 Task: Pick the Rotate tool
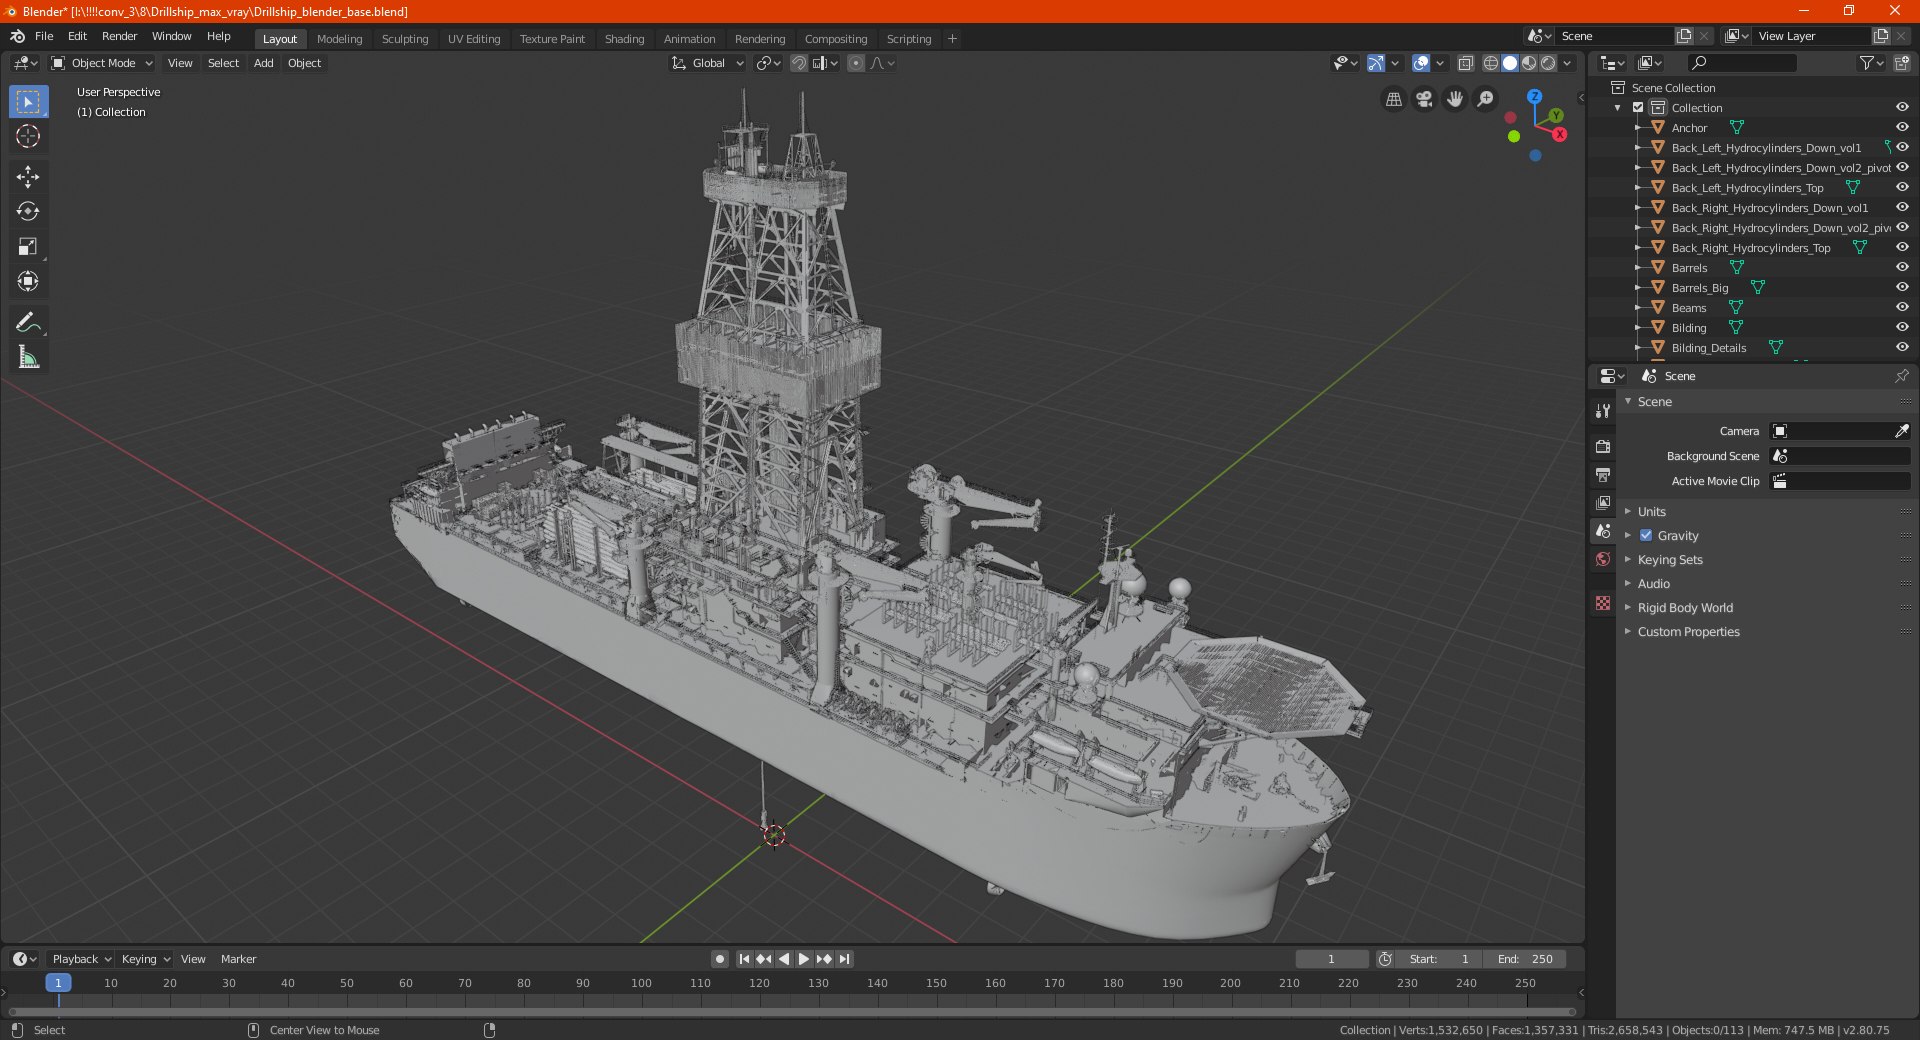tap(28, 212)
